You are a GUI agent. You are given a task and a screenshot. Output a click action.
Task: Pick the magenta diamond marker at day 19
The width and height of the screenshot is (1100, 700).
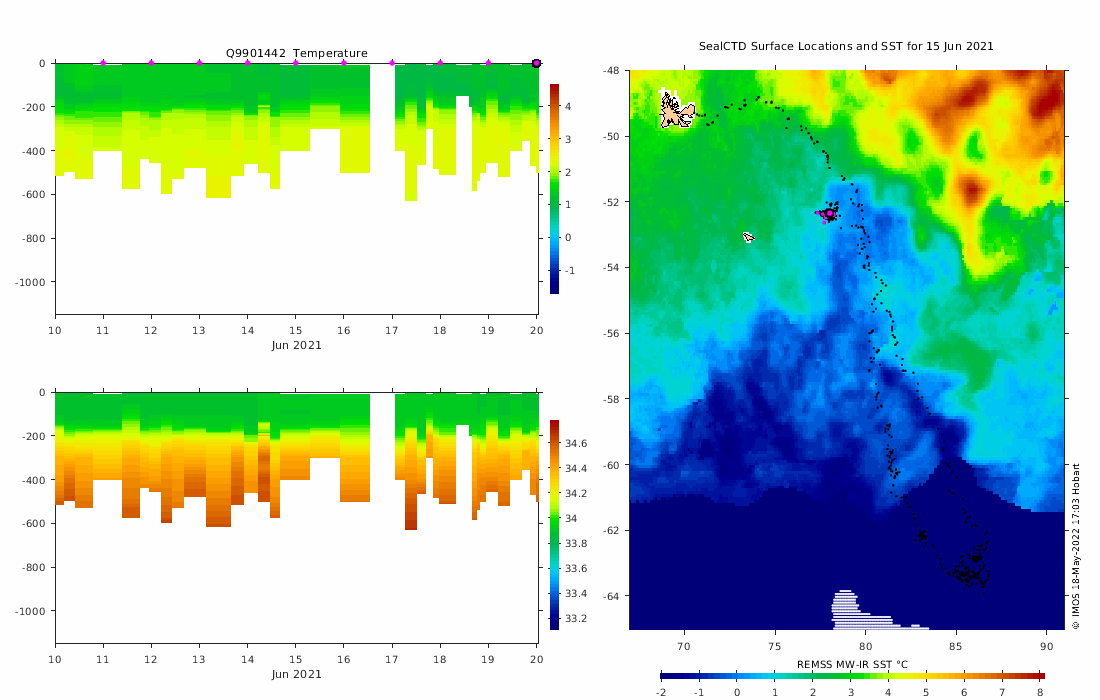pos(488,63)
